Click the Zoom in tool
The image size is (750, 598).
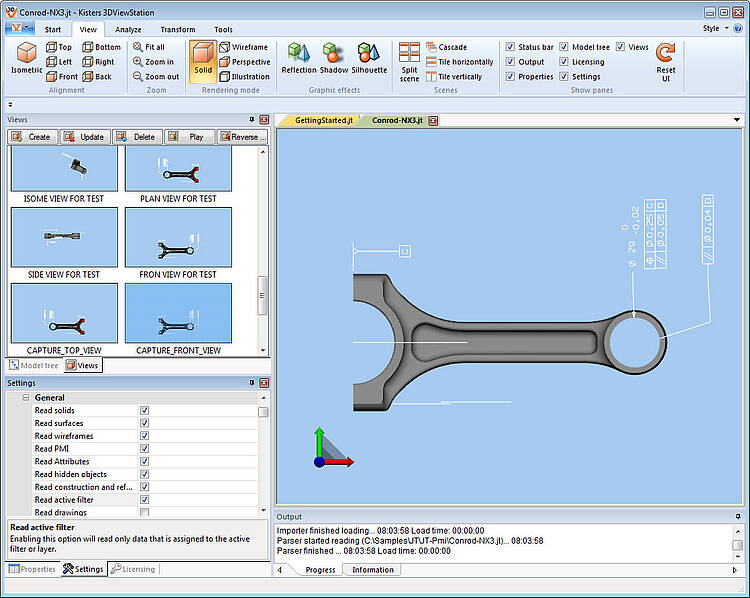153,62
